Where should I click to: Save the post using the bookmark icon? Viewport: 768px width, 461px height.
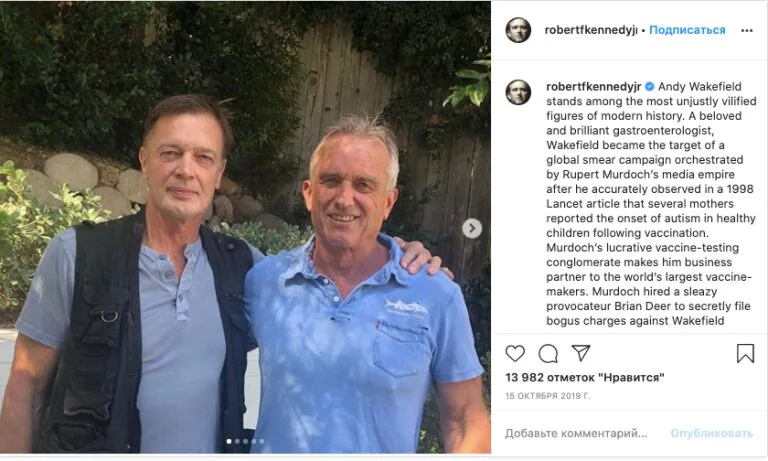[745, 353]
